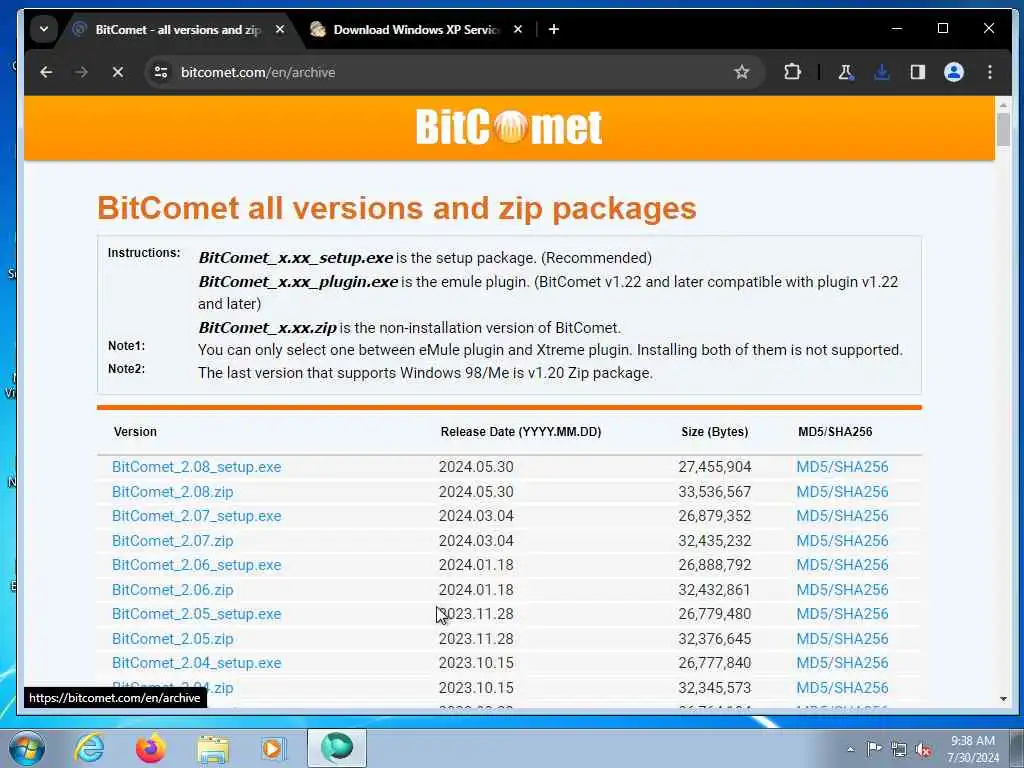
Task: Open MD5/SHA256 for BitComet_2.04_setup.exe
Action: [x=842, y=663]
